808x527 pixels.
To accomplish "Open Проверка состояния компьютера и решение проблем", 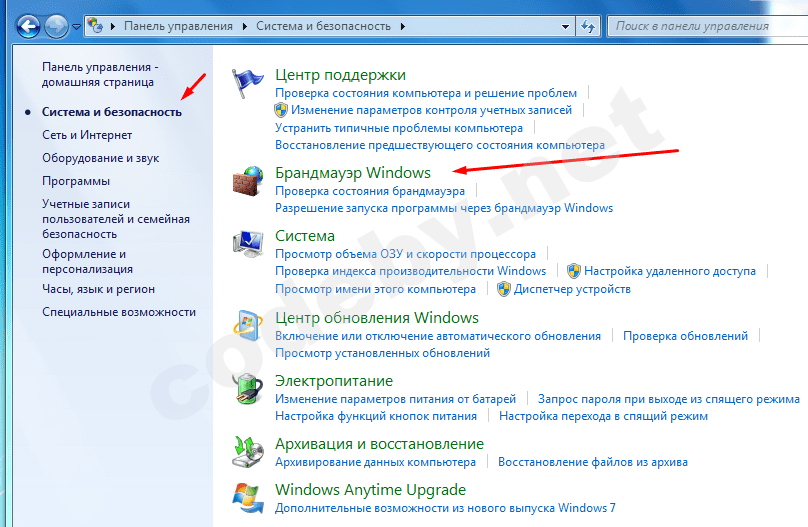I will [426, 93].
